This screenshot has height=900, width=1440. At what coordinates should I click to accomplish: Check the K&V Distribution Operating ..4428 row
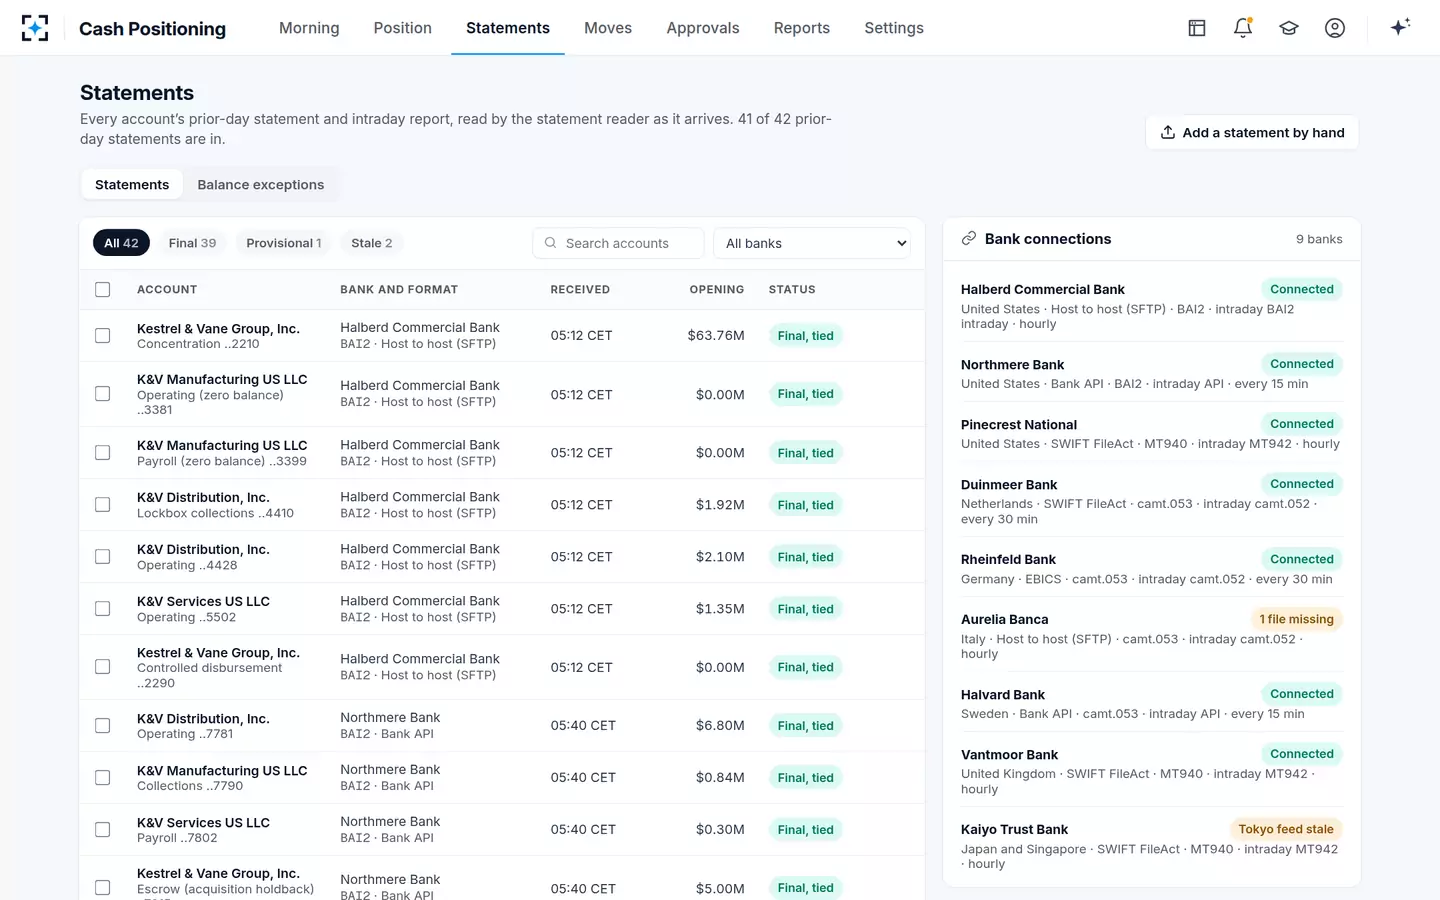coord(103,557)
